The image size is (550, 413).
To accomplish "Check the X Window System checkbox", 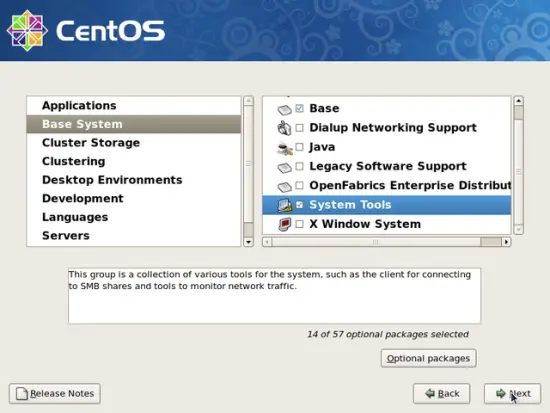I will (299, 224).
